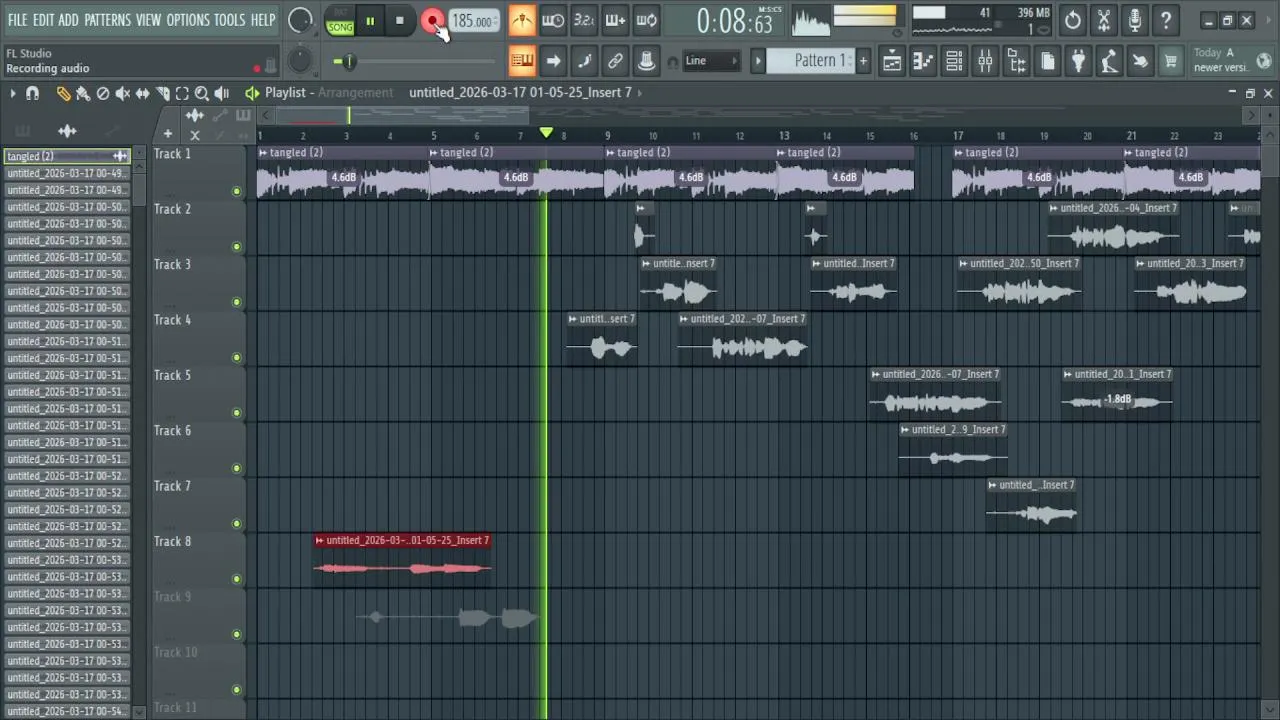The height and width of the screenshot is (720, 1280).
Task: Open the tempo tapper icon
Action: click(x=1109, y=61)
